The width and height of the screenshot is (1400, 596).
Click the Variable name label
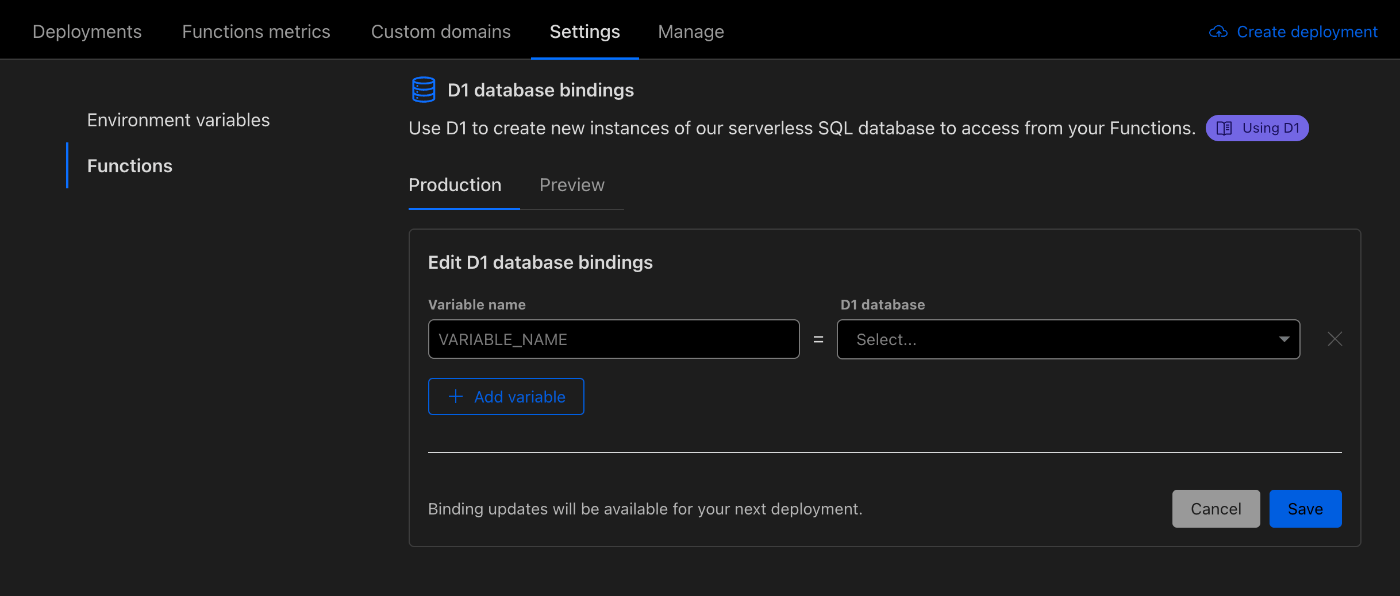477,305
